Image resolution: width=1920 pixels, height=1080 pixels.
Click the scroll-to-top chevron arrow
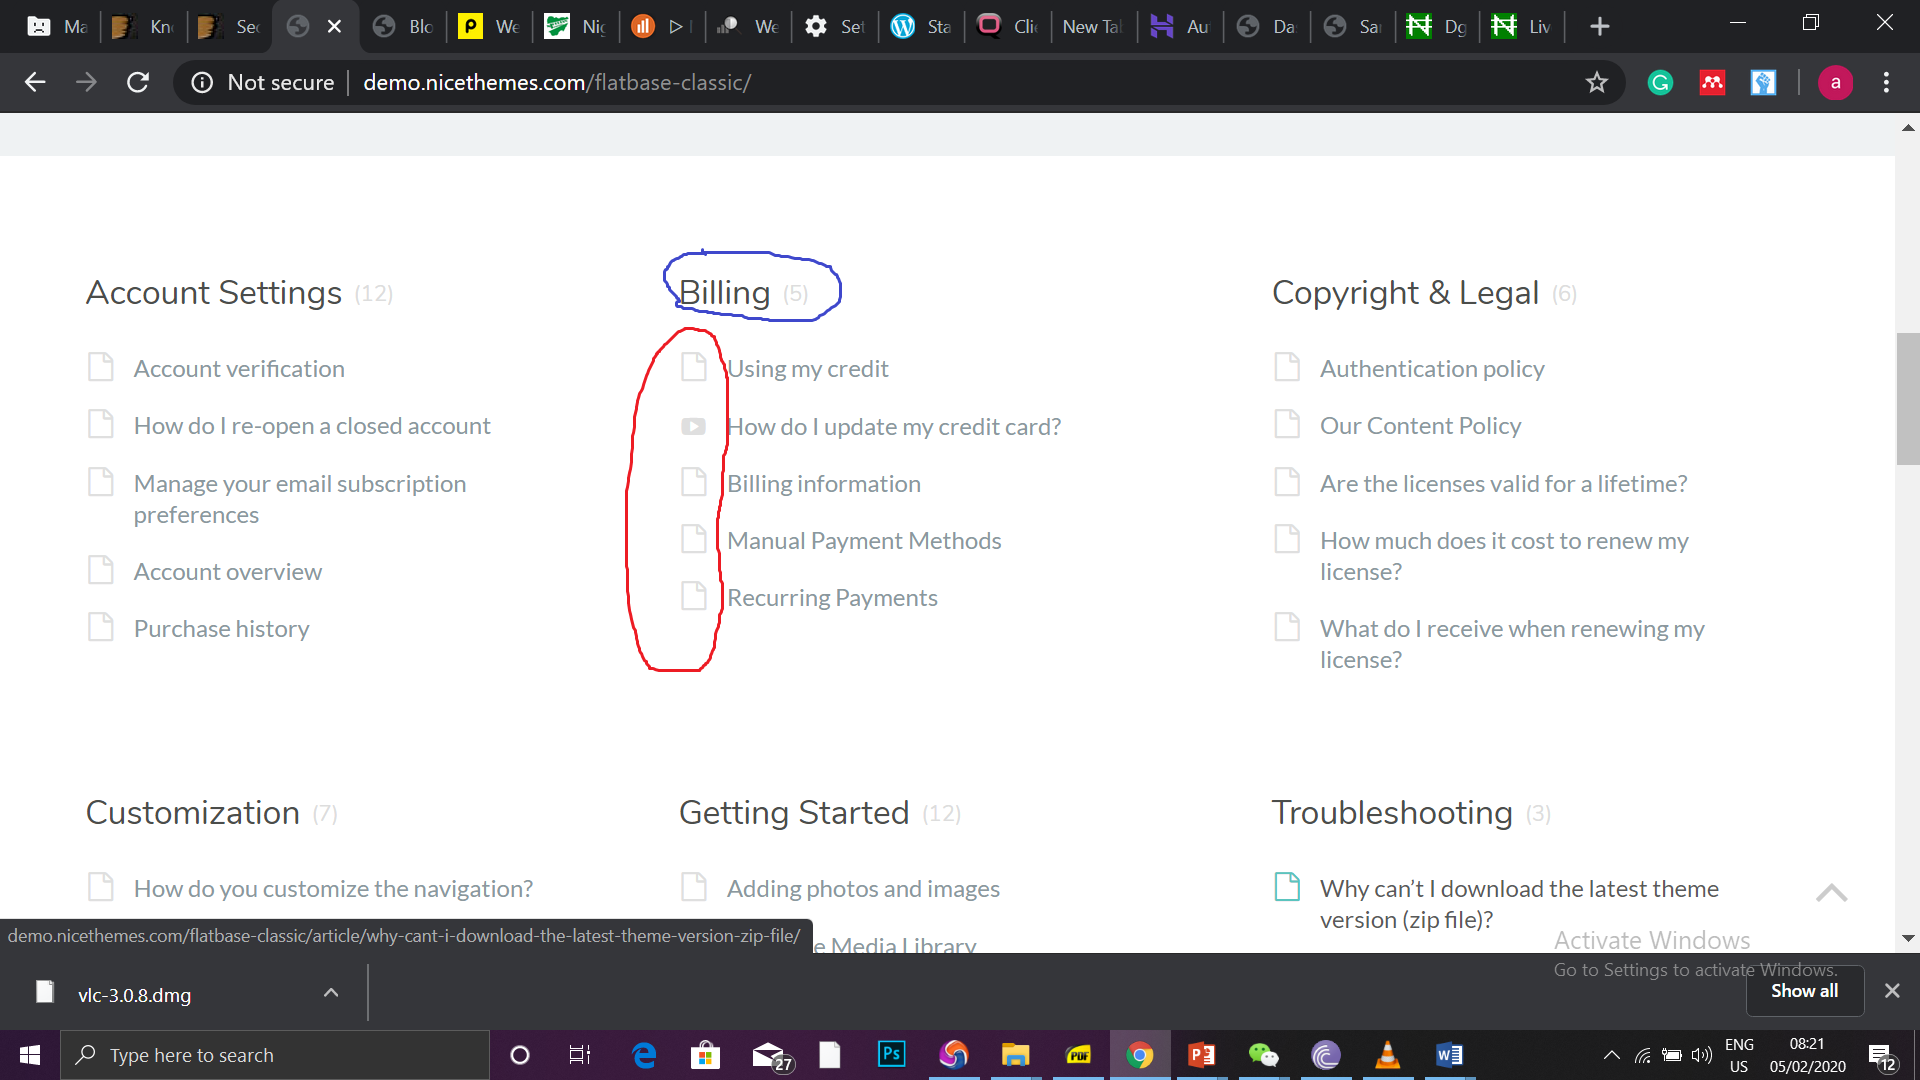(x=1831, y=893)
